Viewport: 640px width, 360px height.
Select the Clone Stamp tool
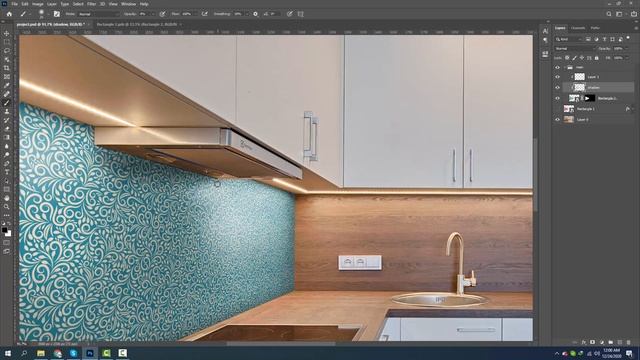[7, 111]
